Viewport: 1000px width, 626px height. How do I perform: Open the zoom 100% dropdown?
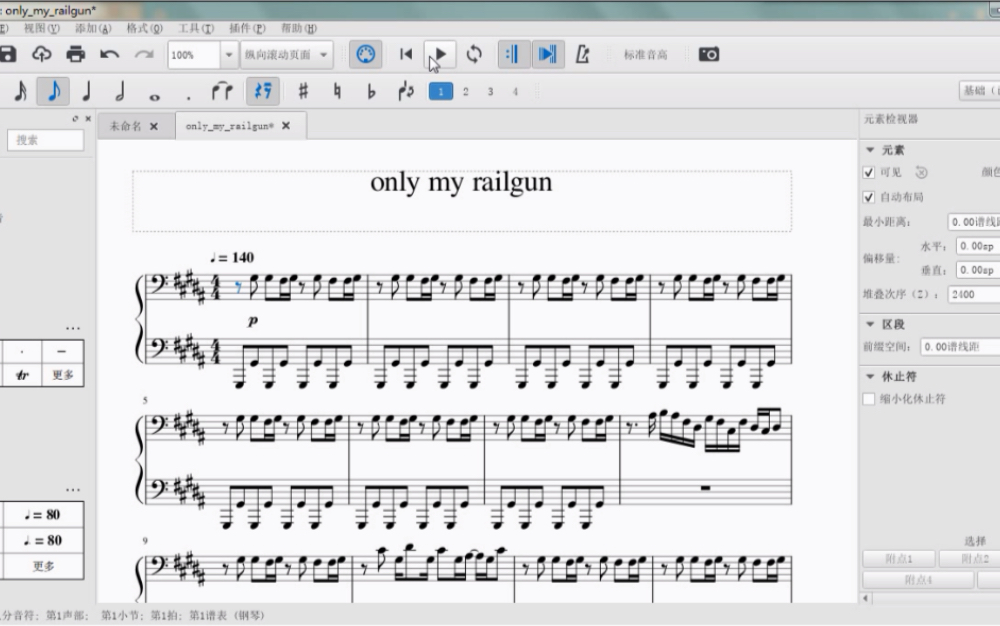[229, 55]
